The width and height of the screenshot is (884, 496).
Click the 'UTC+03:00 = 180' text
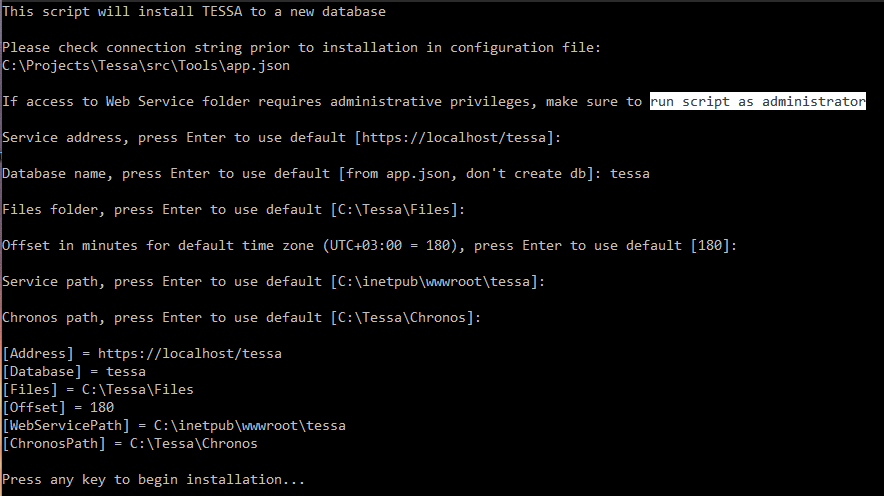tap(390, 246)
